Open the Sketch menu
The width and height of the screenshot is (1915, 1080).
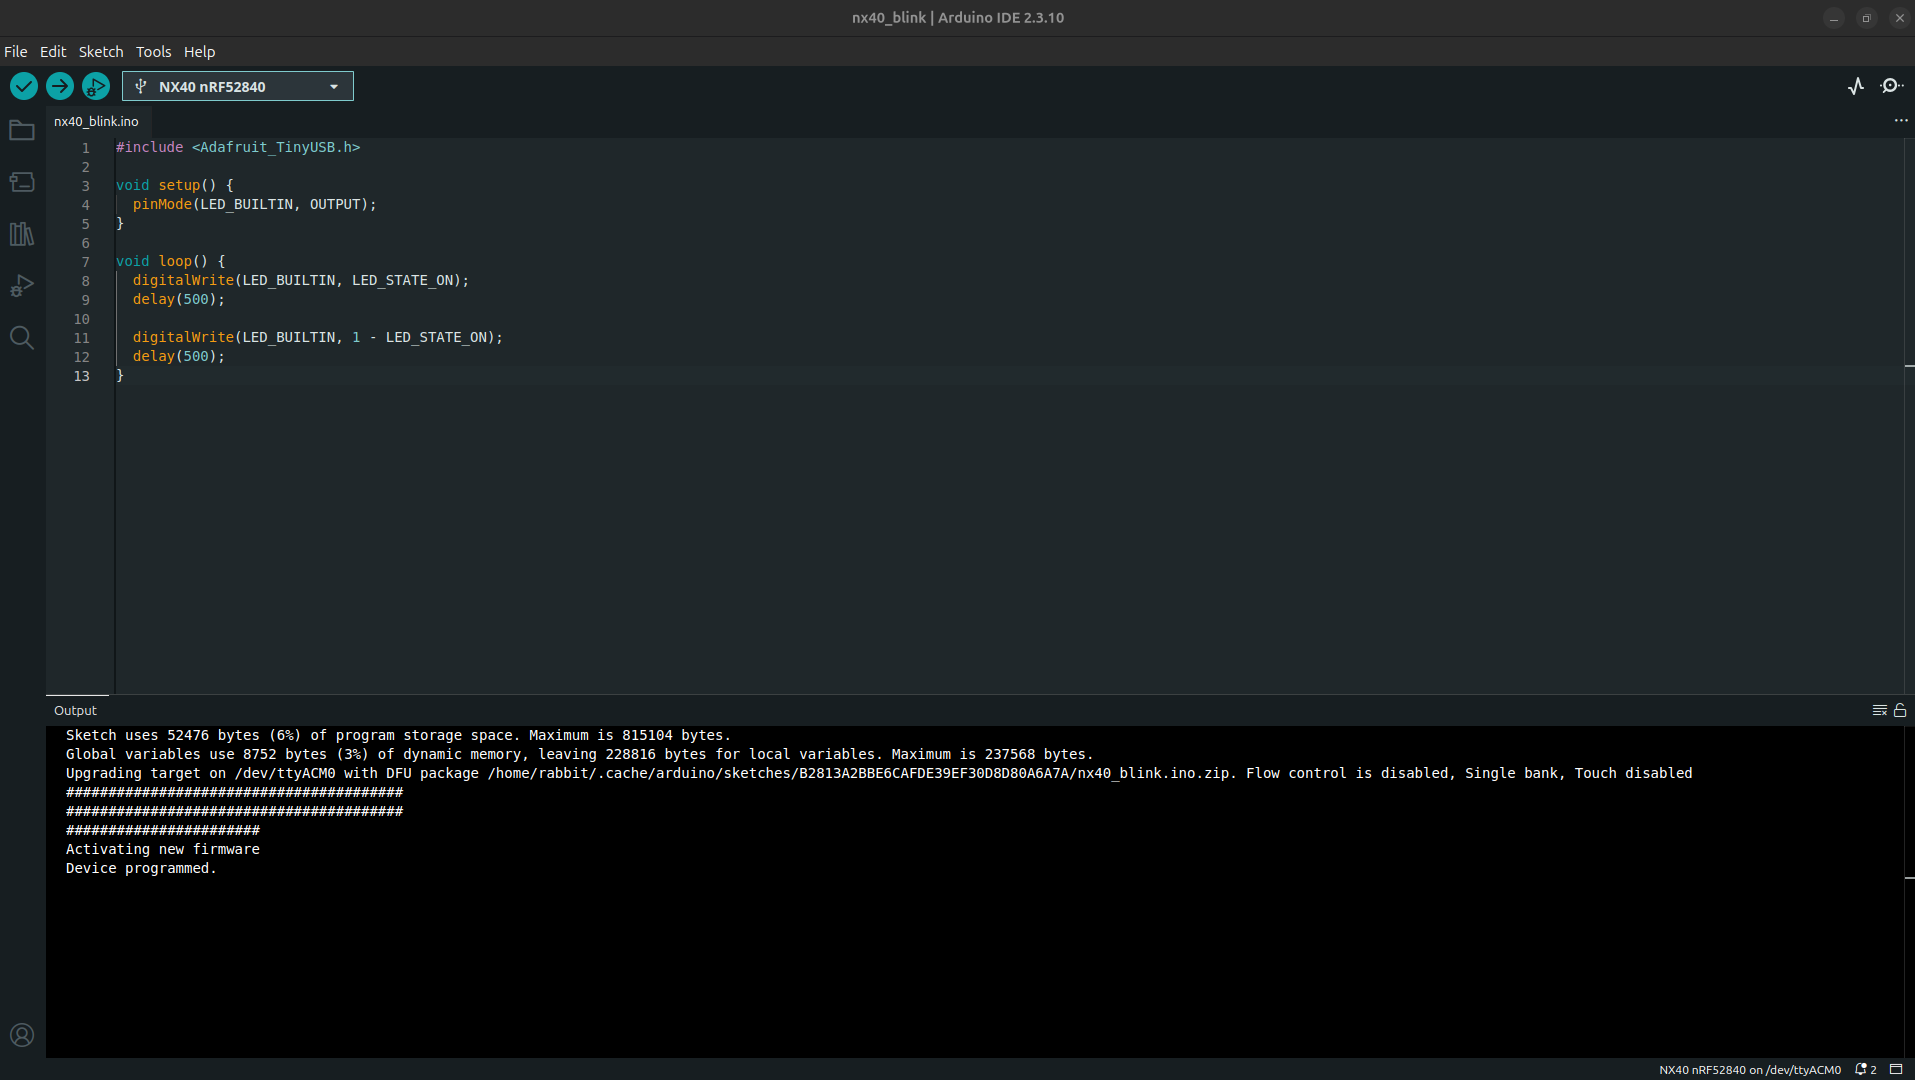click(x=101, y=52)
